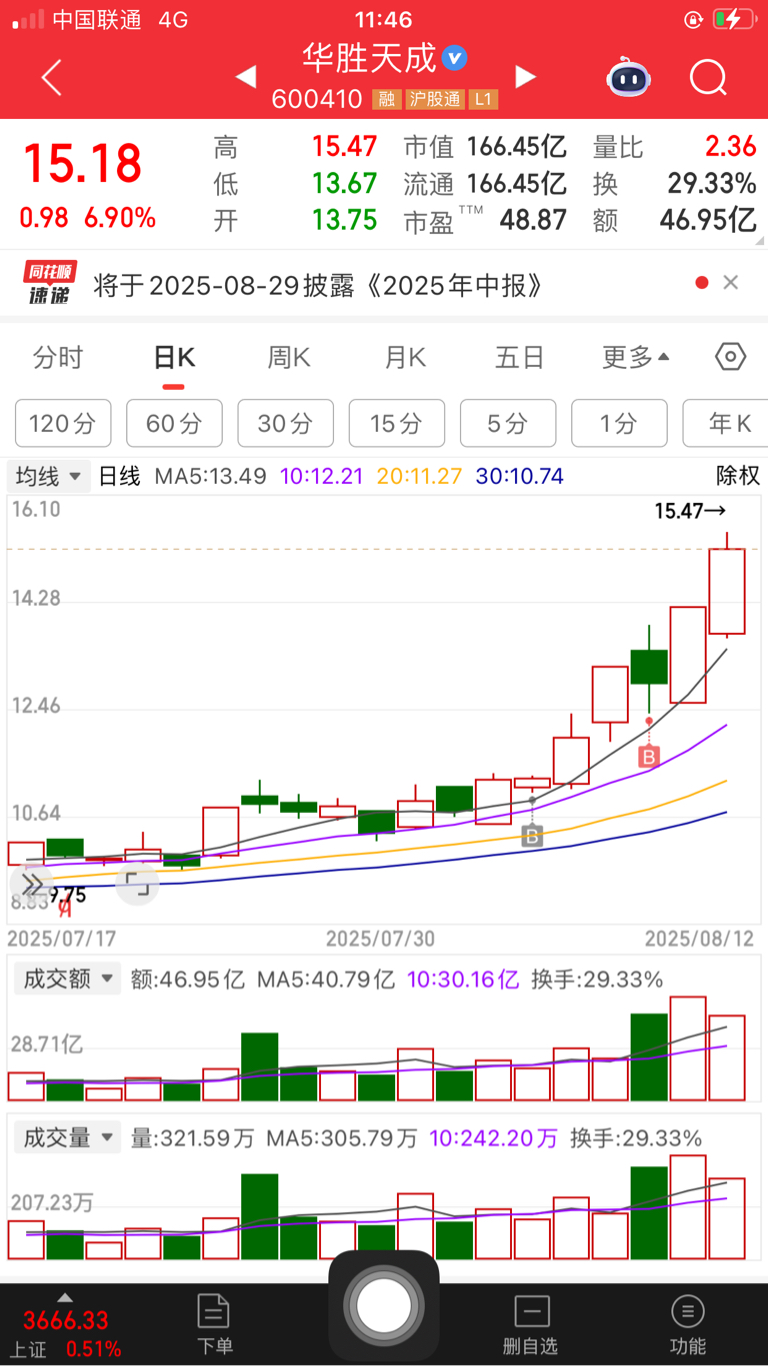Viewport: 768px width, 1366px height.
Task: Tap the double-arrow expand chart icon
Action: pyautogui.click(x=32, y=884)
